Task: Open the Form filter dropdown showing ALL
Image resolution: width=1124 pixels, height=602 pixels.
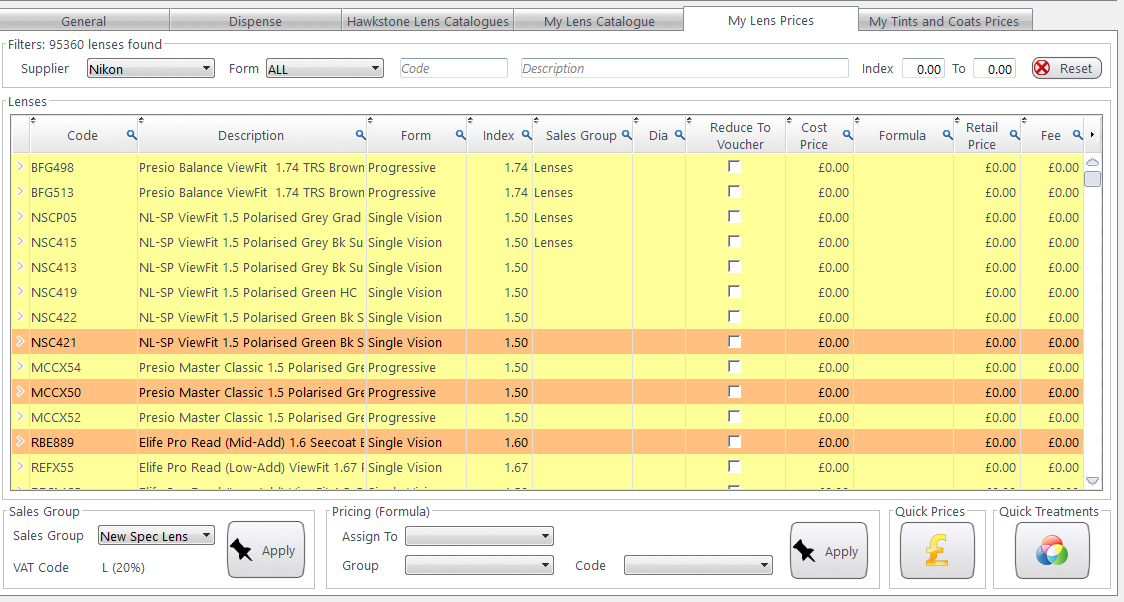Action: [x=325, y=69]
